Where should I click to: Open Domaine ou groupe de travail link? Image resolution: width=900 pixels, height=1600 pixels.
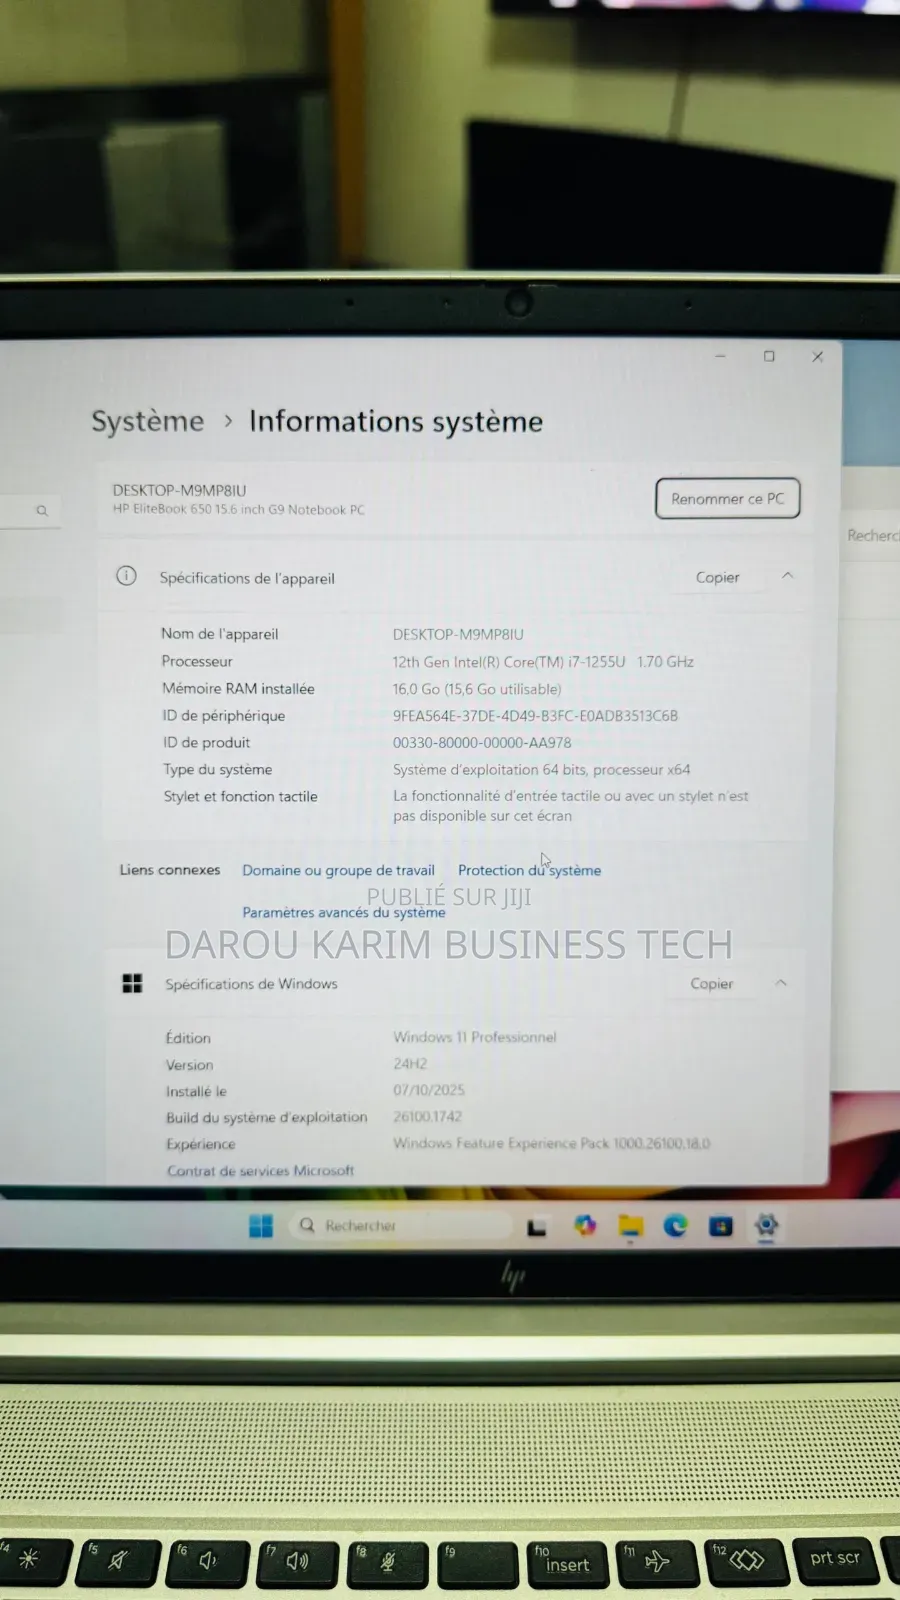(338, 870)
